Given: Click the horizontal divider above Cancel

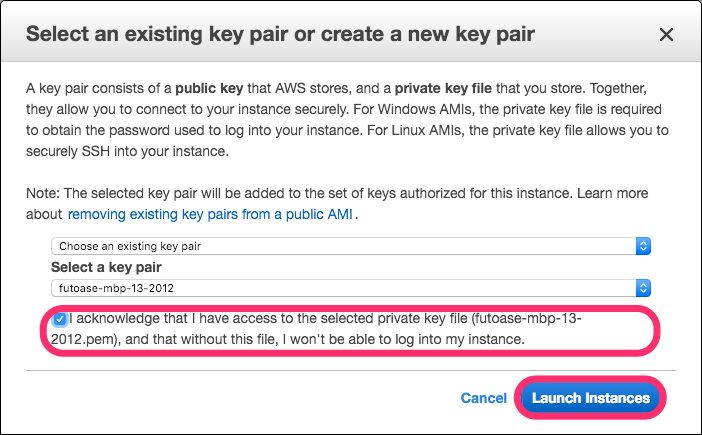Looking at the screenshot, I should pos(351,371).
